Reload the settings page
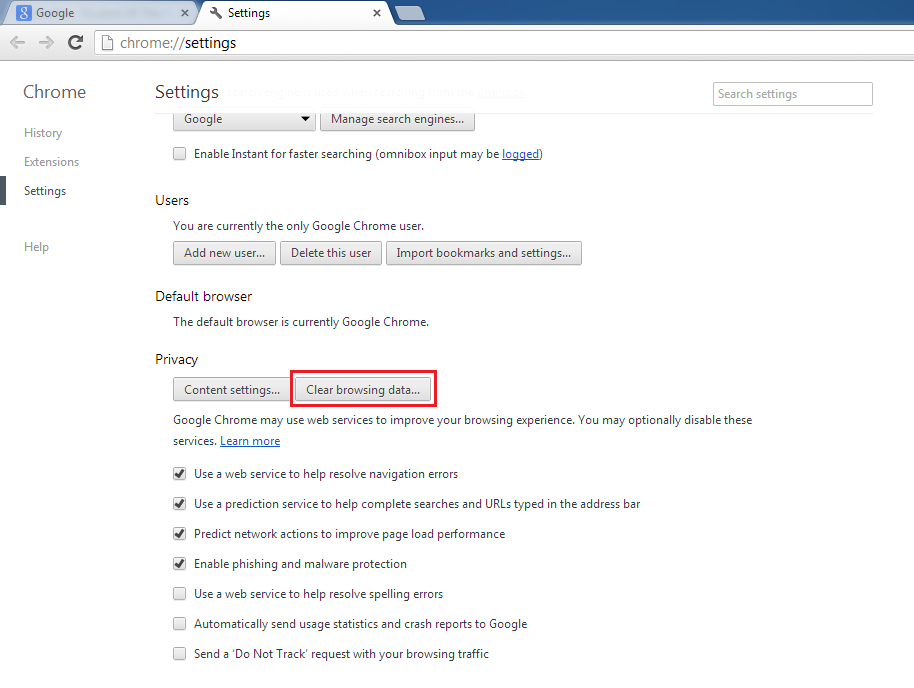Viewport: 914px width, 688px height. 75,43
